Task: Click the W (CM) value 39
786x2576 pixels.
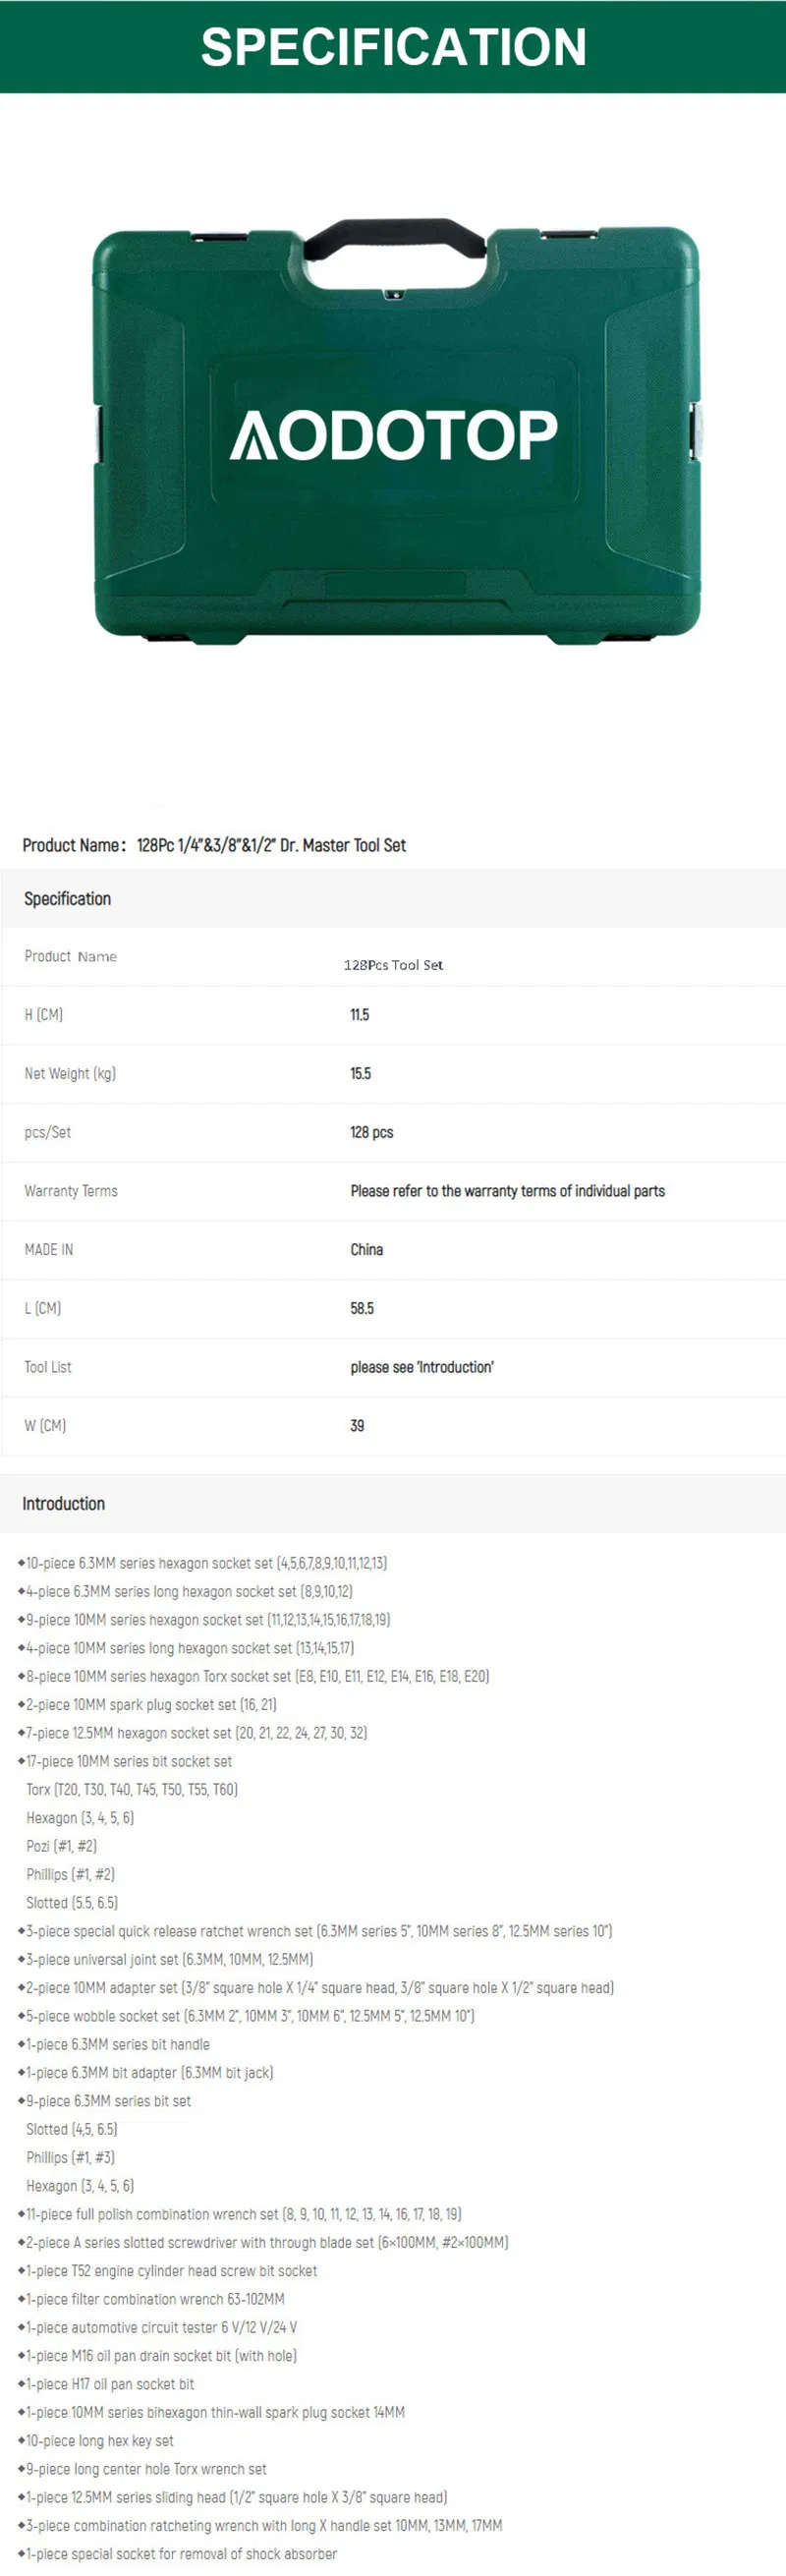Action: point(357,1426)
